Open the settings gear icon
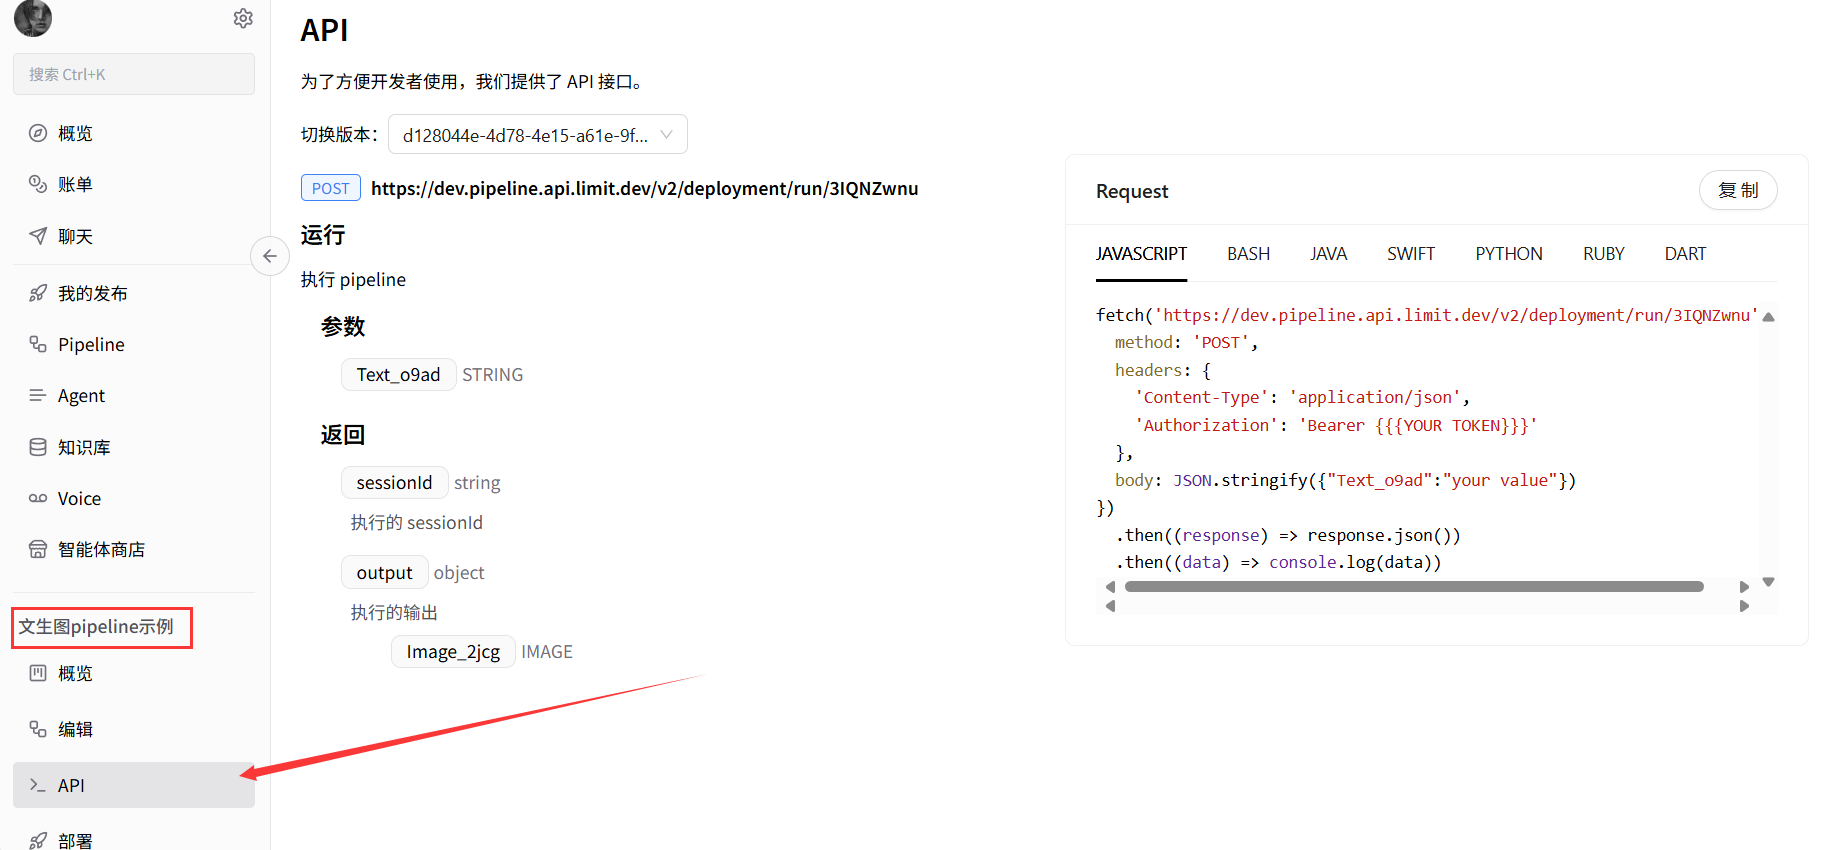Viewport: 1830px width, 850px height. click(x=243, y=18)
